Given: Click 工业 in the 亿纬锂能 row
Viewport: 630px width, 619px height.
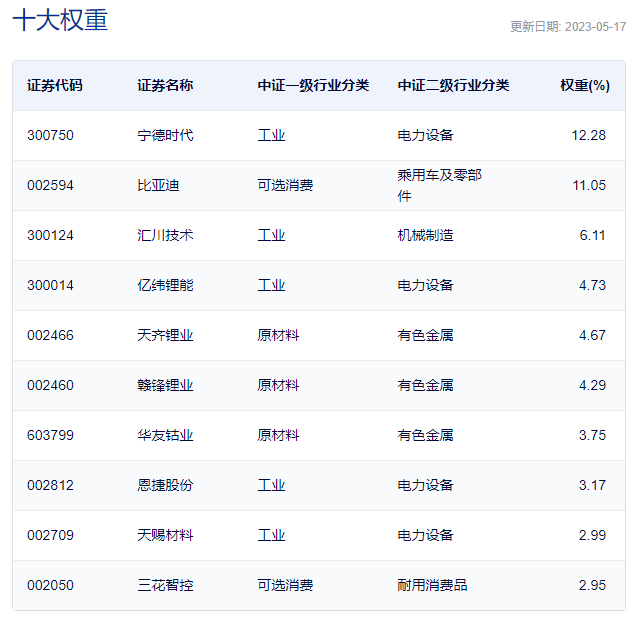Looking at the screenshot, I should pyautogui.click(x=271, y=286).
